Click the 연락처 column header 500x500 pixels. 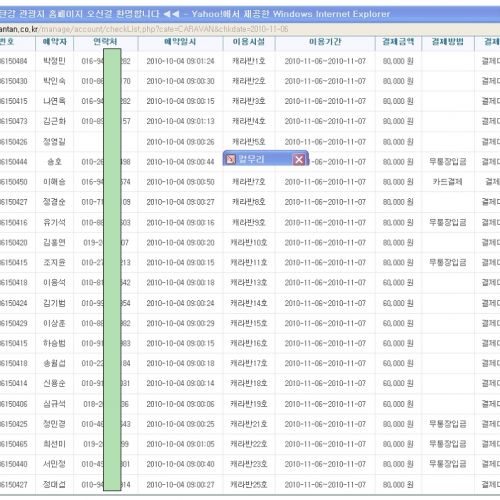click(105, 42)
